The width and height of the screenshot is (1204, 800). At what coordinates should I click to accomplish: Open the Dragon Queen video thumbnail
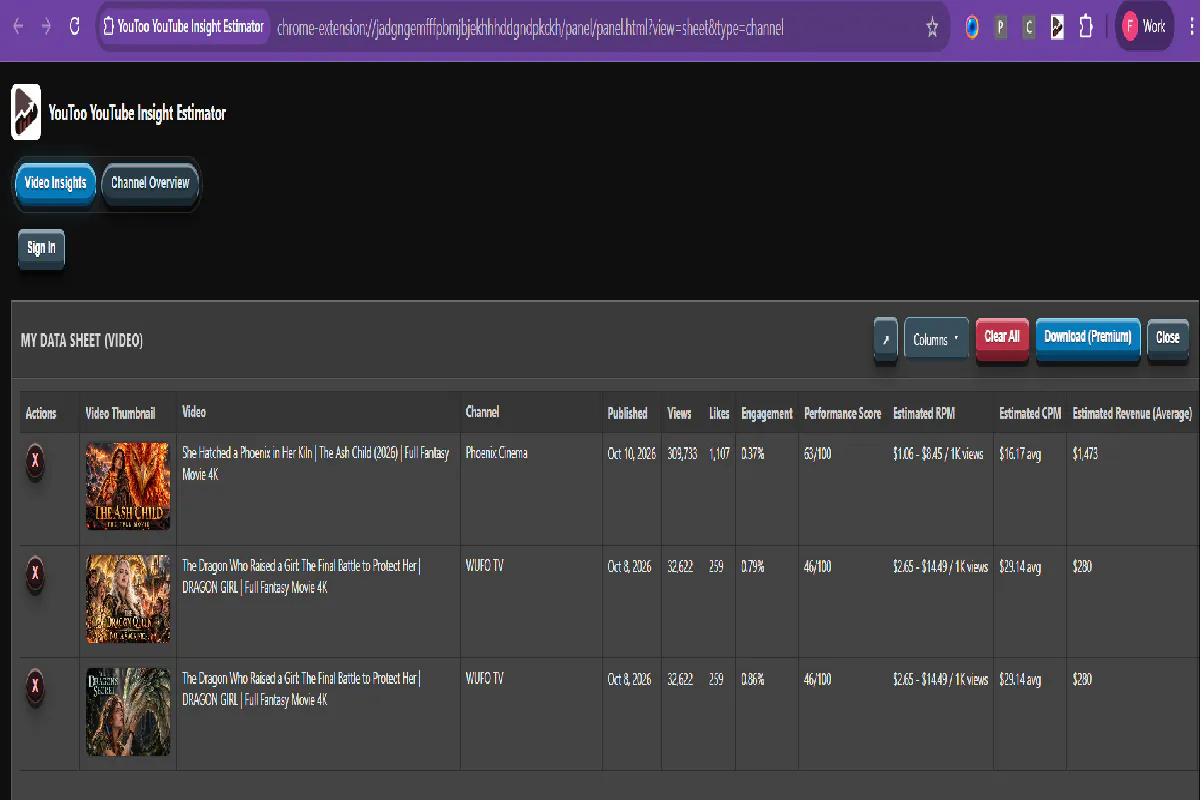(x=128, y=599)
